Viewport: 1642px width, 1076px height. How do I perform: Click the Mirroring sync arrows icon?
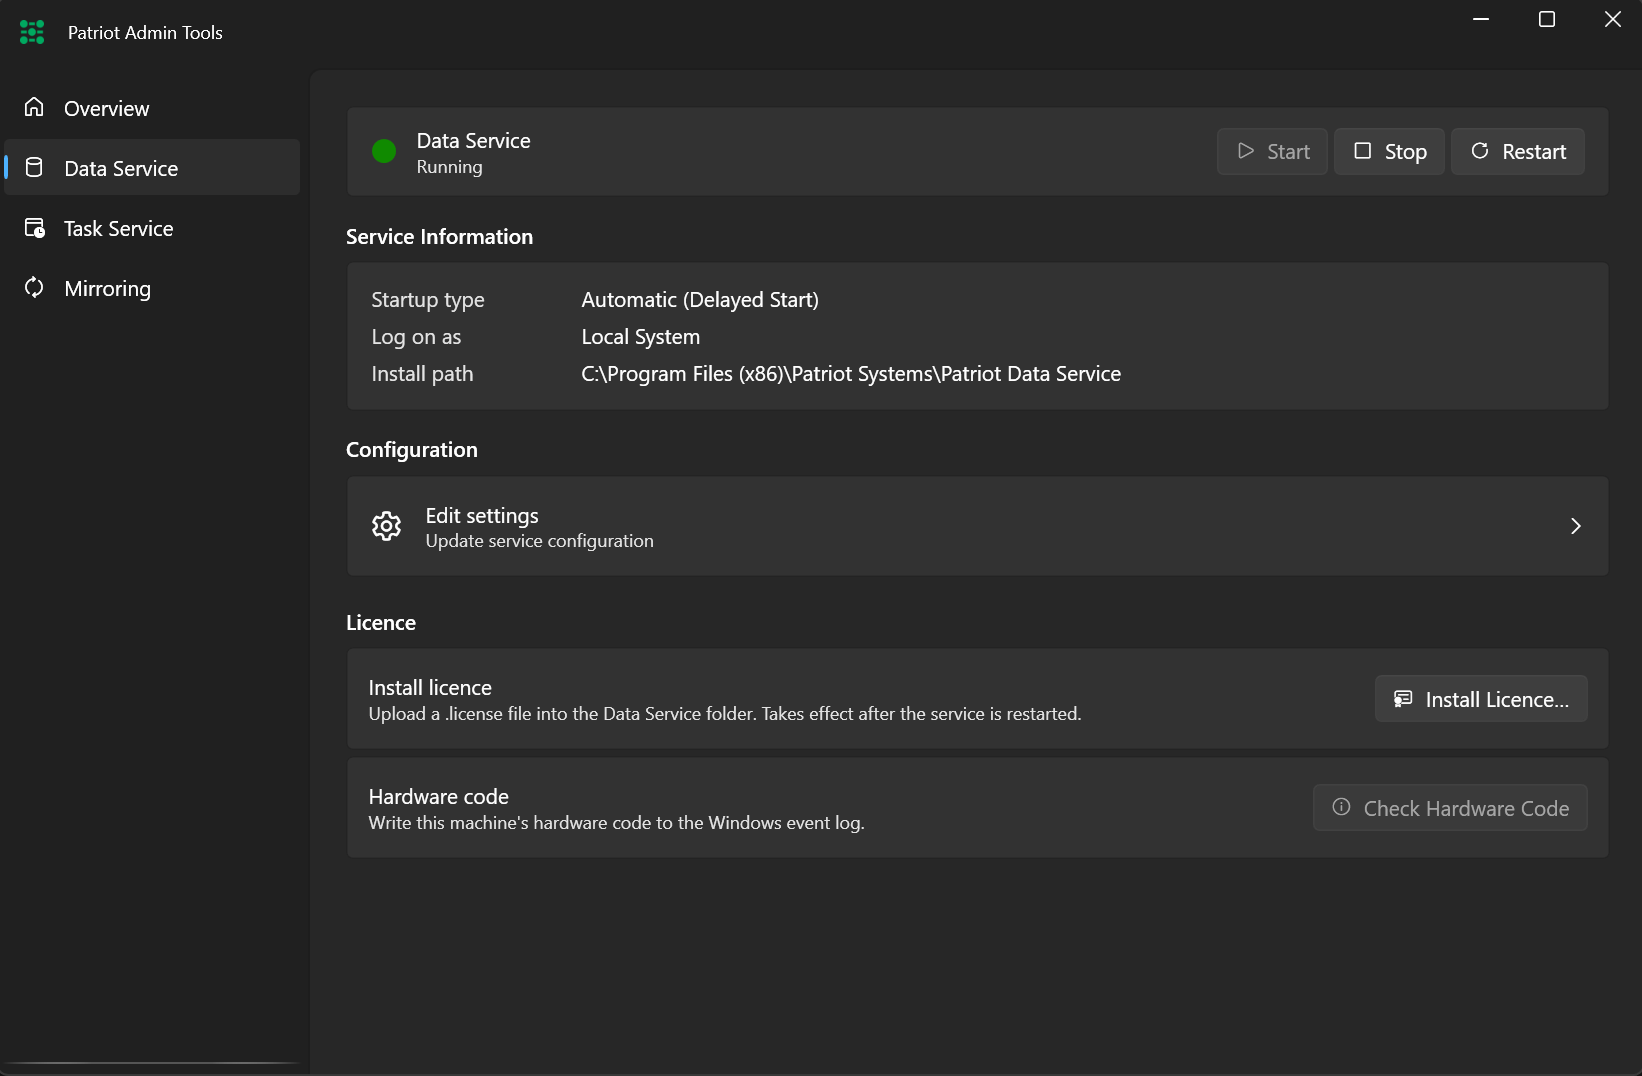coord(34,288)
